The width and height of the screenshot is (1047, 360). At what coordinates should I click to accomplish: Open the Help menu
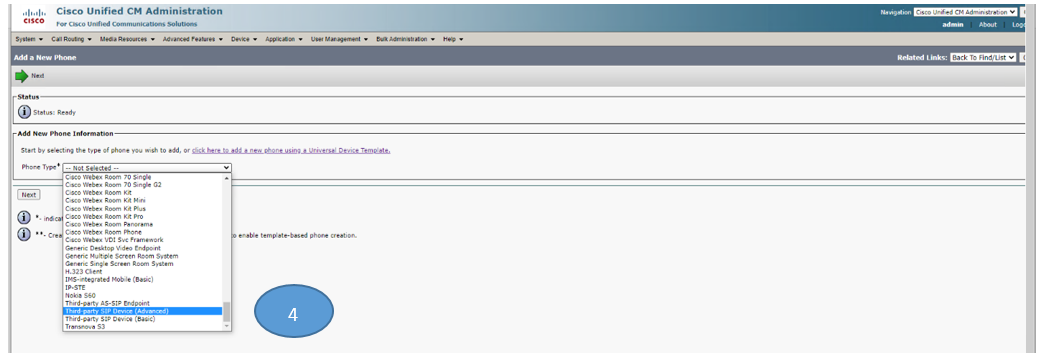[453, 39]
